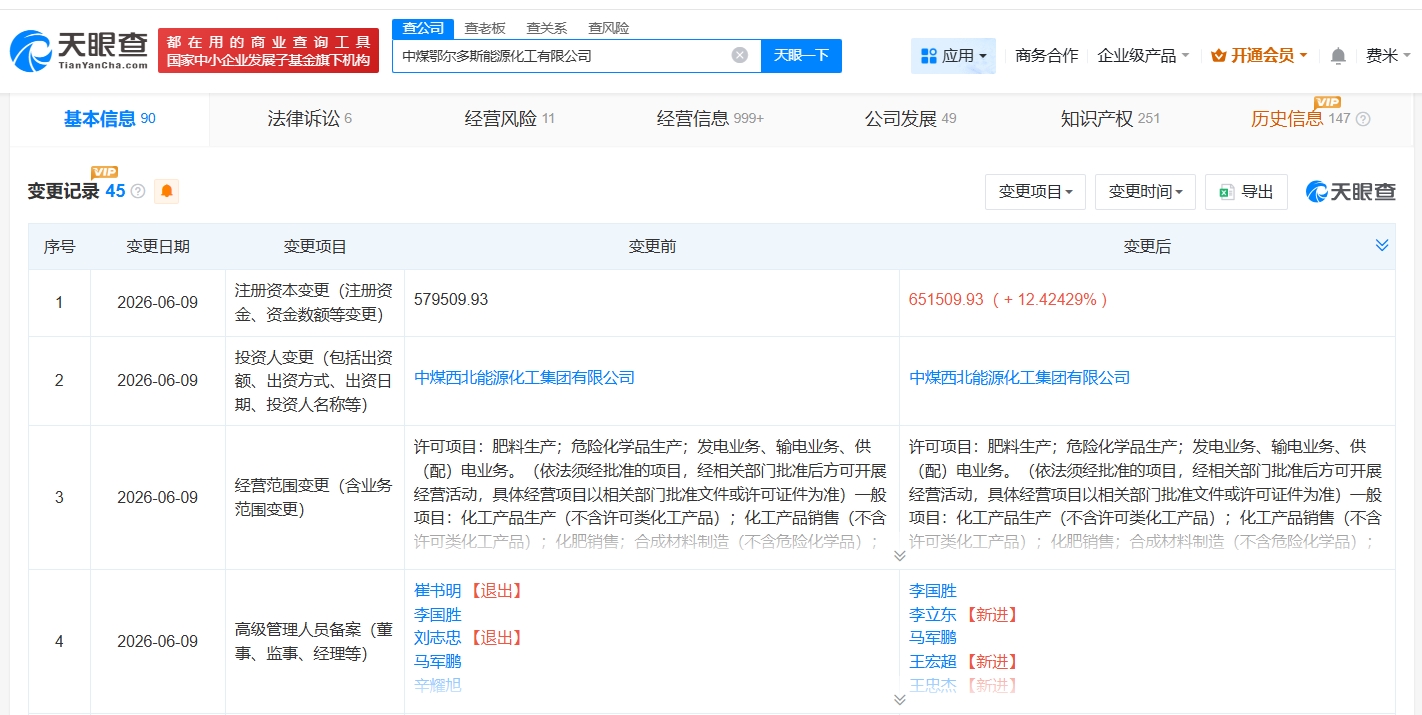Open the 开通会员 dropdown
Screen dimensions: 1422x715
coord(1259,56)
